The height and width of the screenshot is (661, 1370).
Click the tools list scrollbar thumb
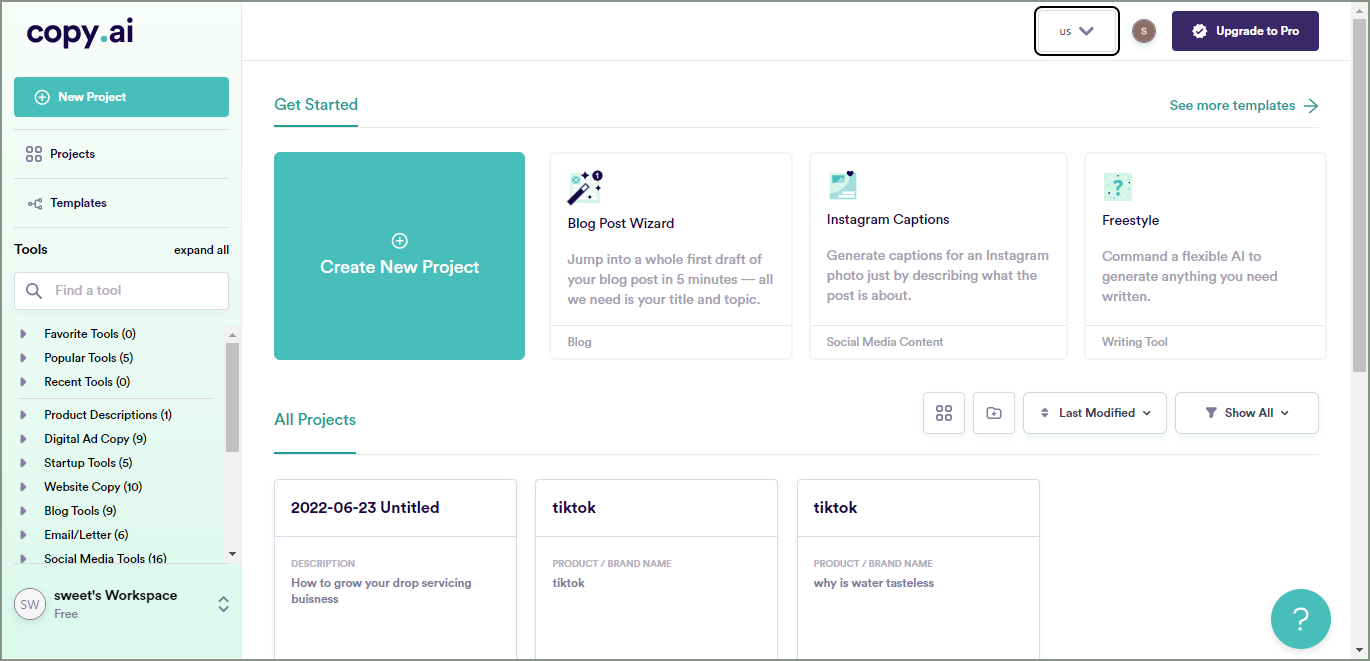click(x=232, y=397)
